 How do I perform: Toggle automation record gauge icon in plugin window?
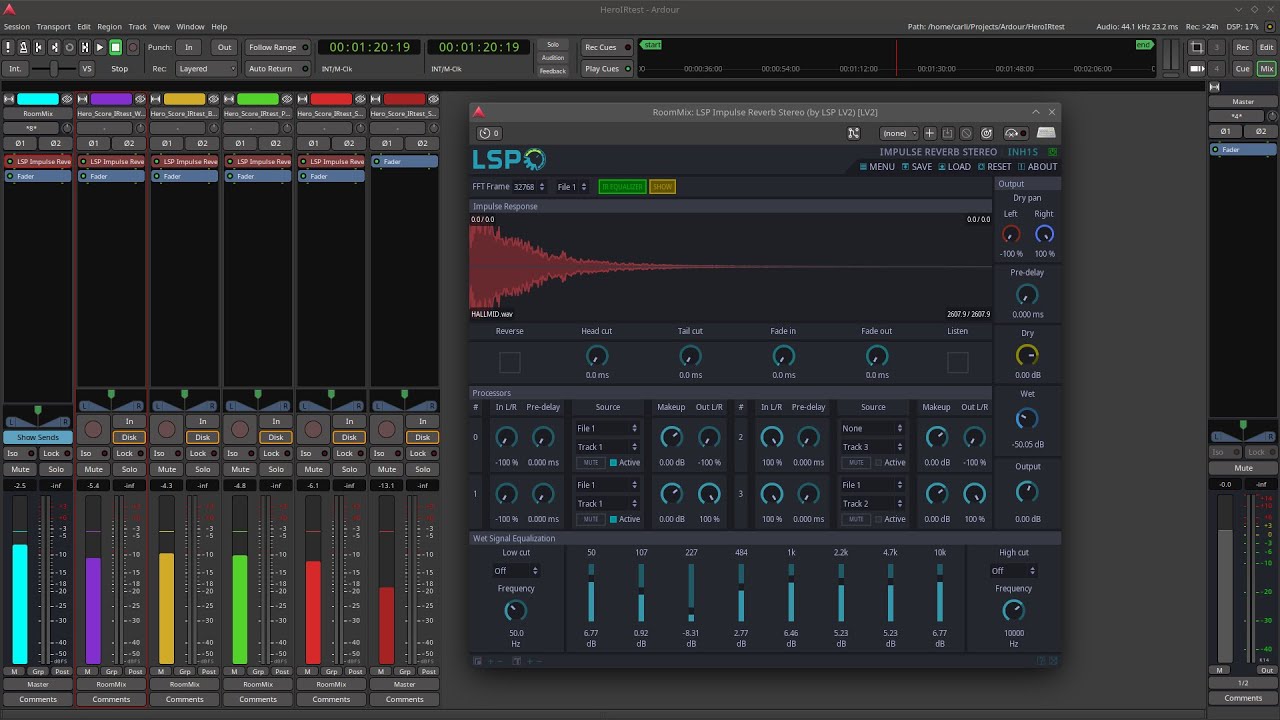coord(1016,133)
